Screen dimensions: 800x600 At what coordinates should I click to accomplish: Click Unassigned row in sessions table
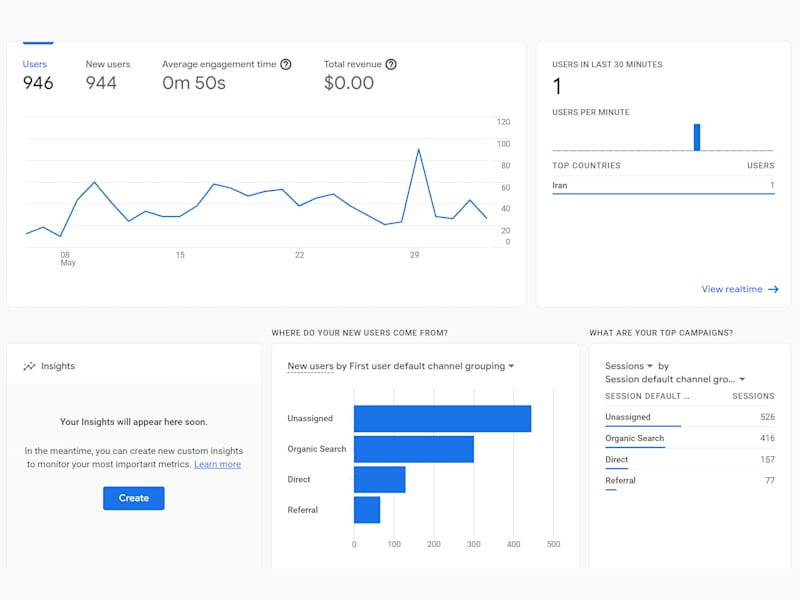point(690,417)
